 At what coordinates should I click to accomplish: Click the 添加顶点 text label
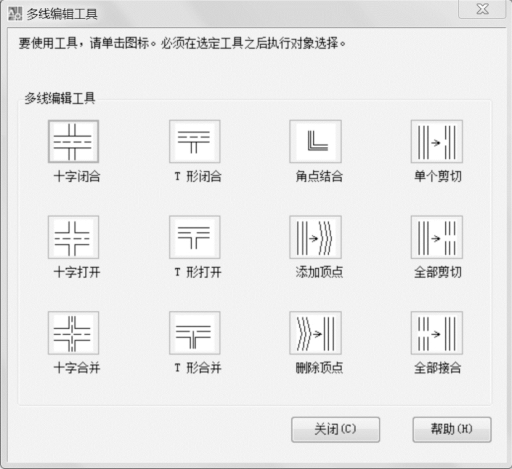coord(319,272)
